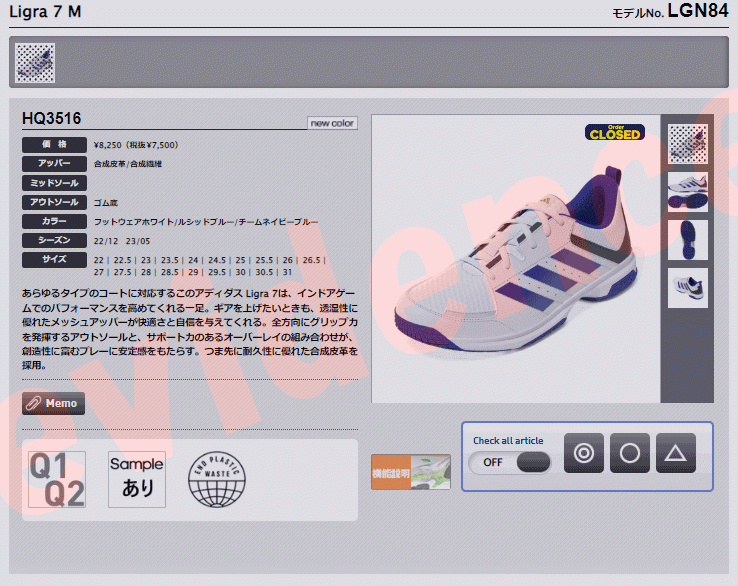Viewport: 738px width, 586px height.
Task: Click the main Ligra 7 shoe image
Action: click(x=516, y=259)
